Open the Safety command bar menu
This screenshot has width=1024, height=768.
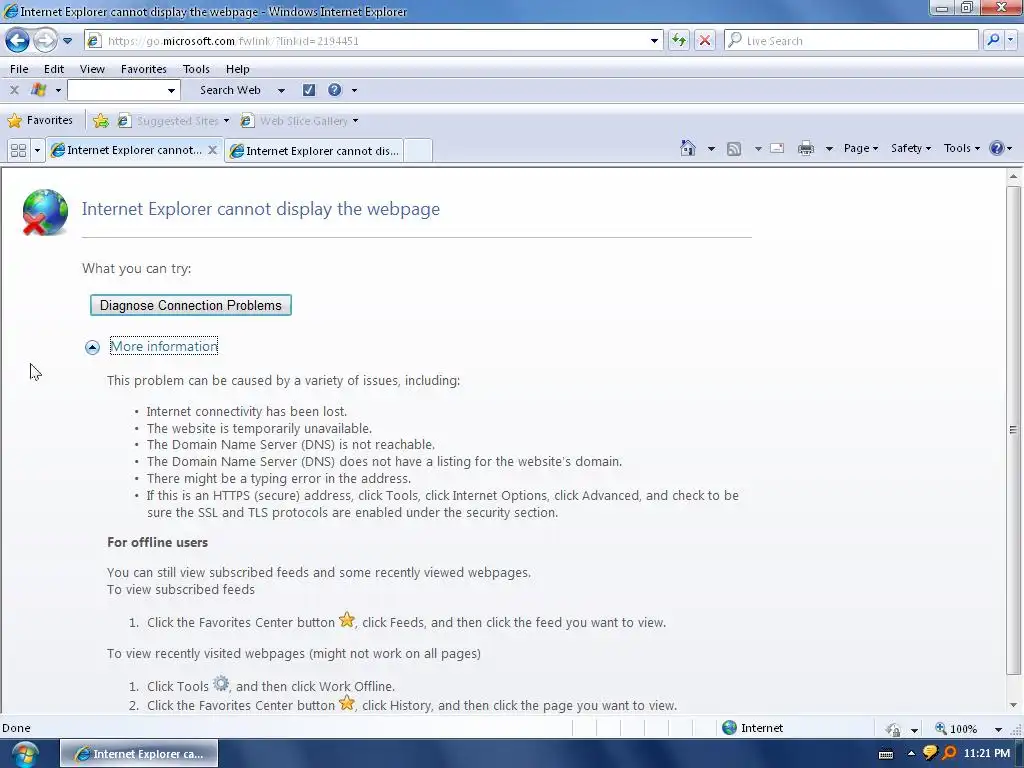910,148
